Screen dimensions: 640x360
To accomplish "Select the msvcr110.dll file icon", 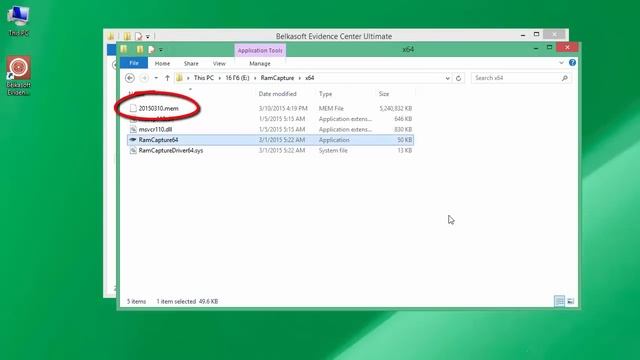I will (x=133, y=129).
